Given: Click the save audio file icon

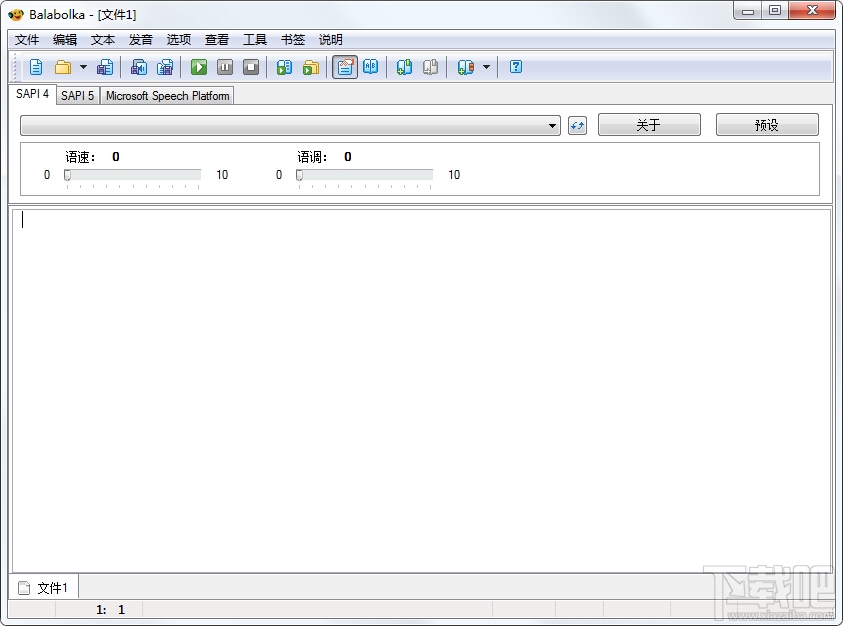Looking at the screenshot, I should click(139, 67).
